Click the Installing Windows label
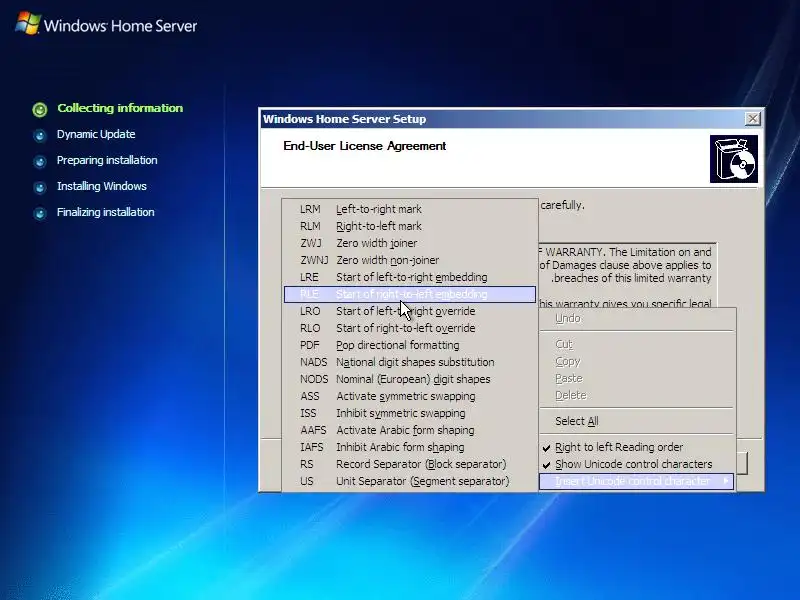Viewport: 800px width, 600px height. pyautogui.click(x=102, y=186)
